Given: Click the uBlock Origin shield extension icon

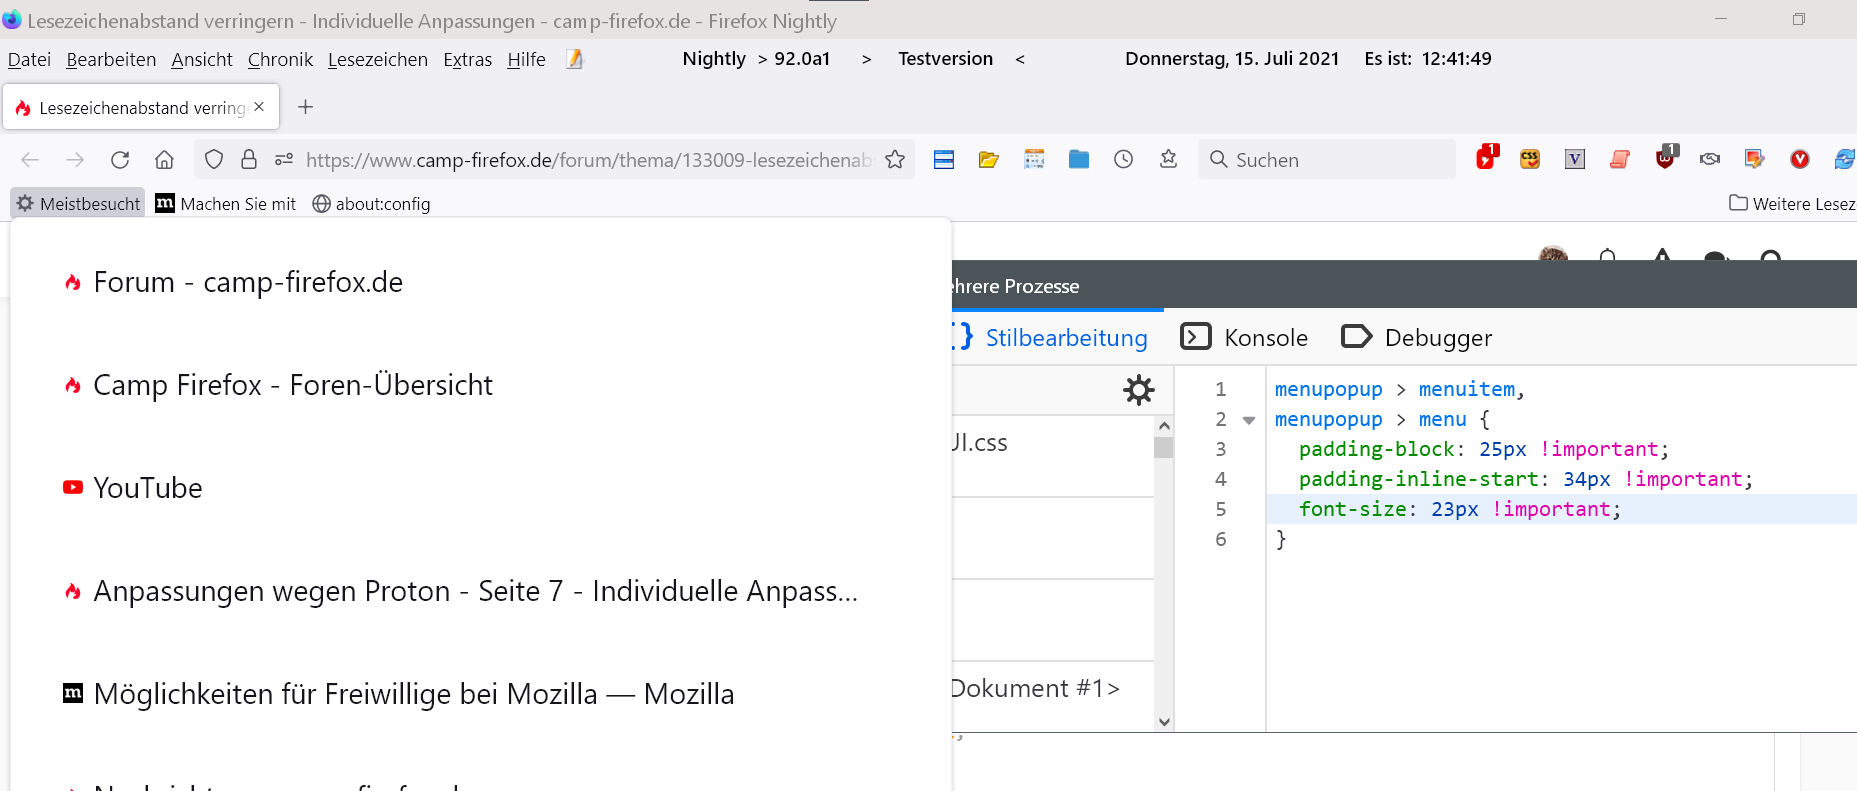Looking at the screenshot, I should click(x=1665, y=159).
